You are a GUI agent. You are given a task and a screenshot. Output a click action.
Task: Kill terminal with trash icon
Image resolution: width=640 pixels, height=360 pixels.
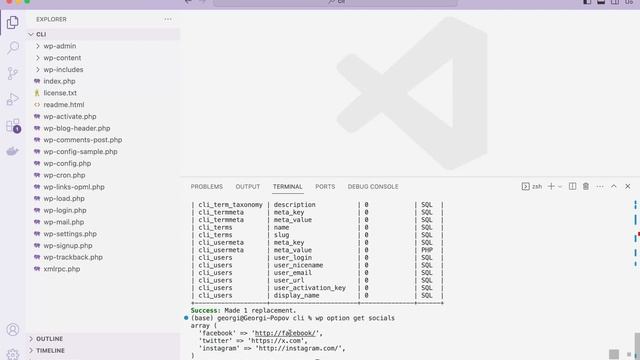[x=586, y=187]
